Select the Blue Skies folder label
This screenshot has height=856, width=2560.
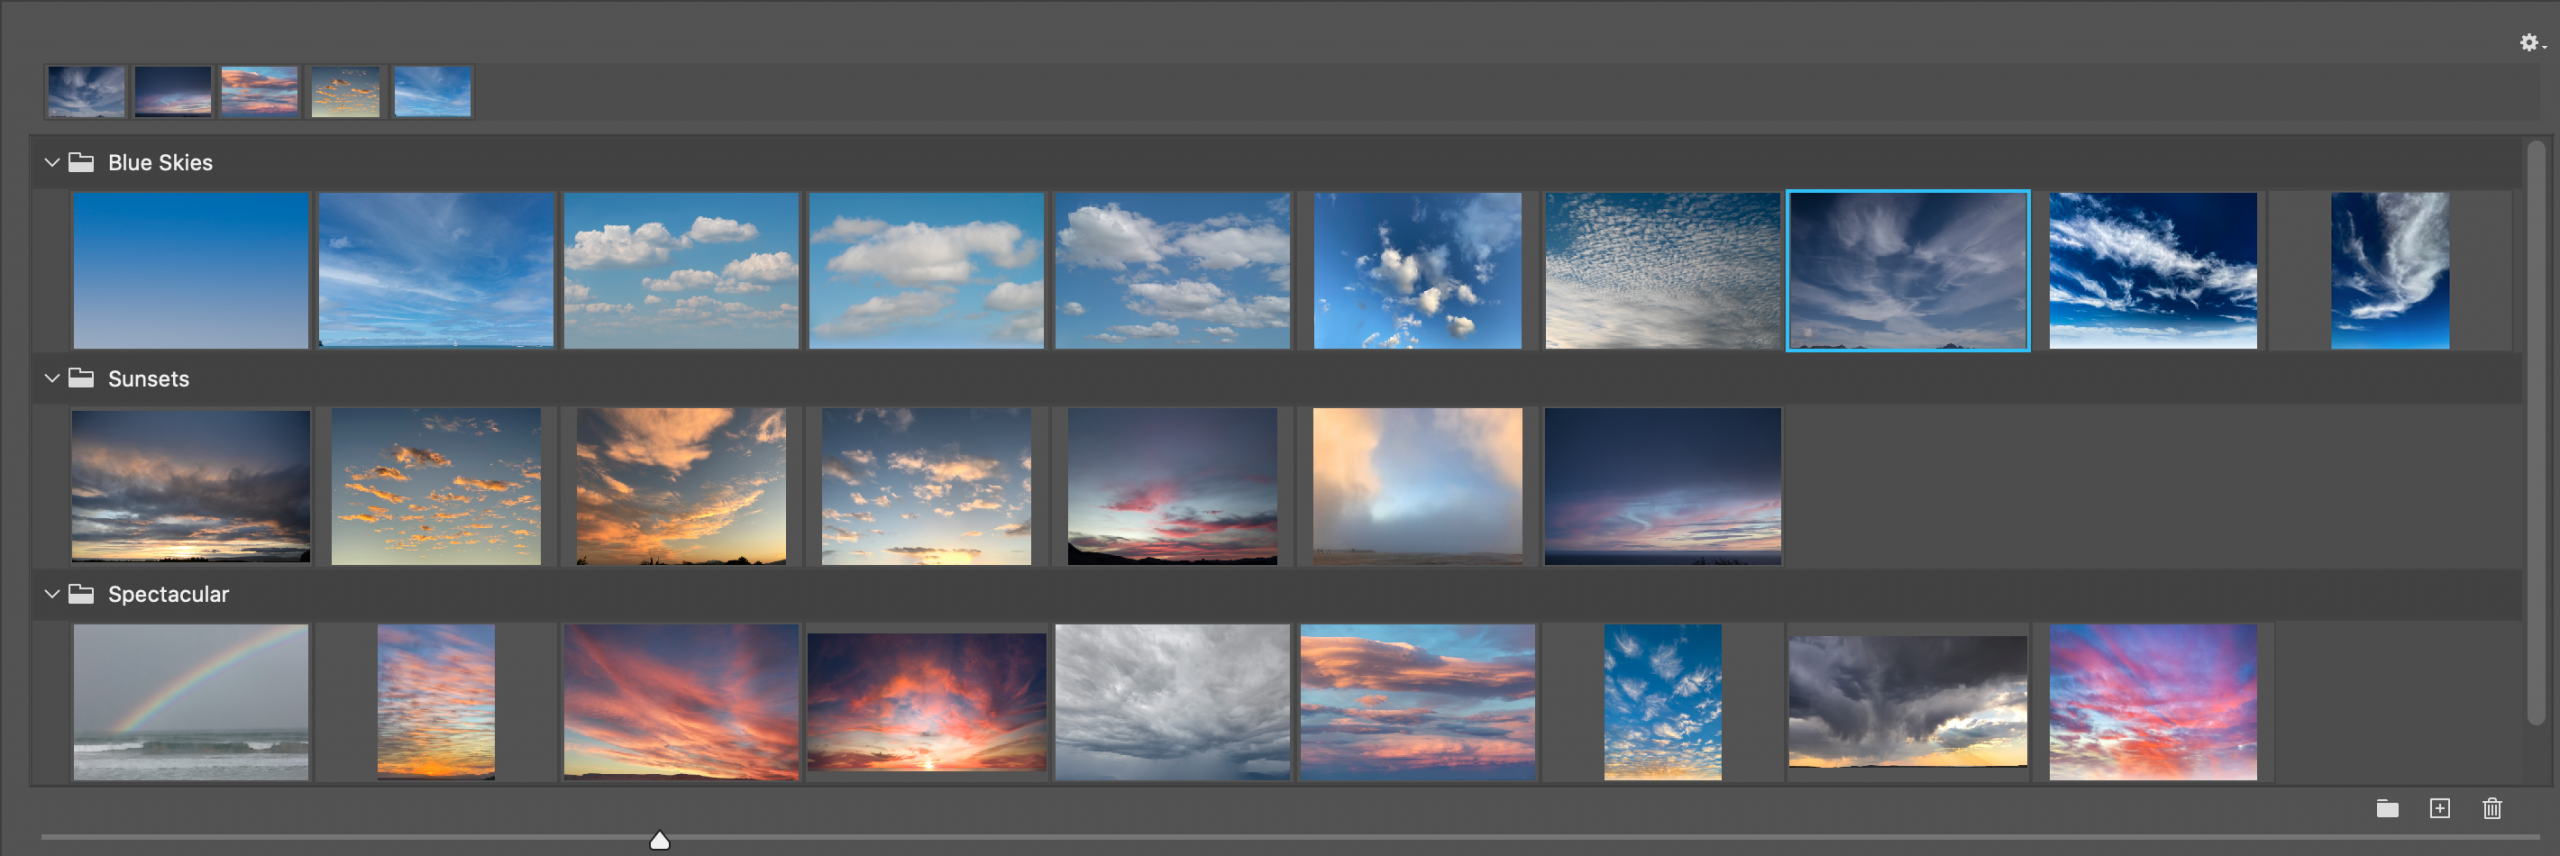160,163
